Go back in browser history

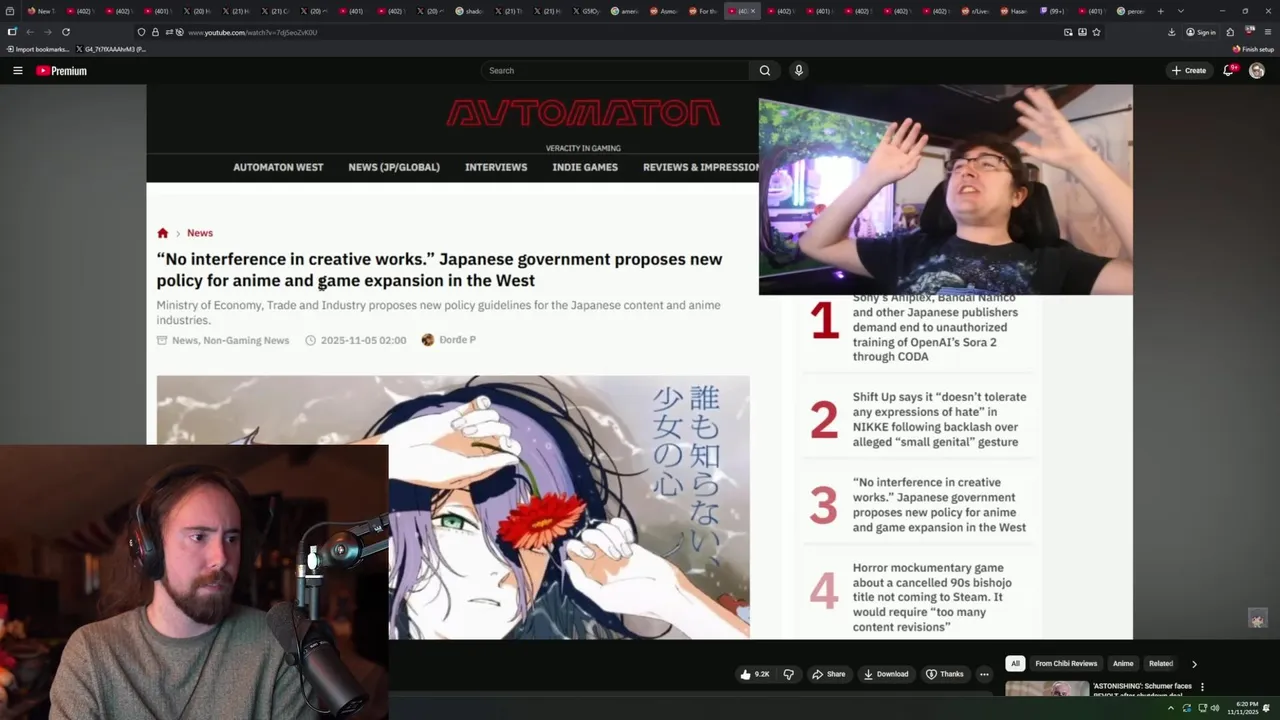[30, 32]
